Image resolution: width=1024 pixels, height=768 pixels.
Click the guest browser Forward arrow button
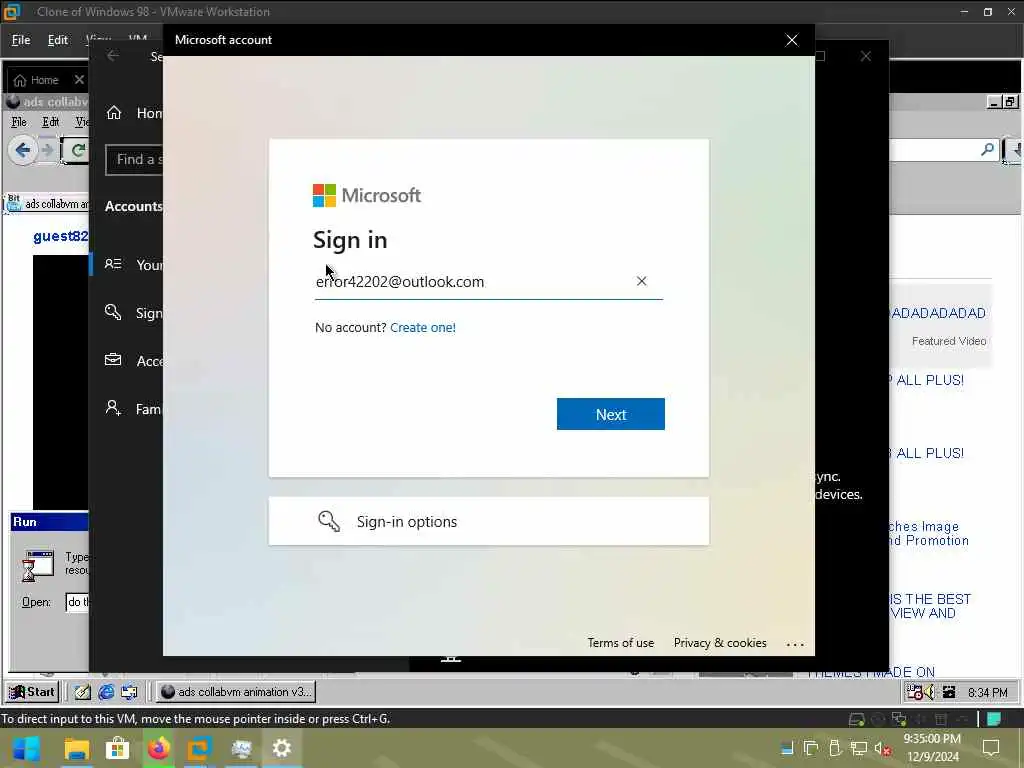click(48, 151)
